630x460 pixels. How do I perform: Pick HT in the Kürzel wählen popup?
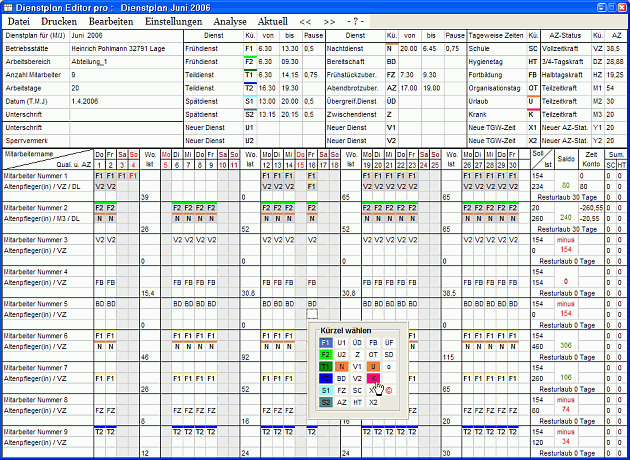[357, 402]
